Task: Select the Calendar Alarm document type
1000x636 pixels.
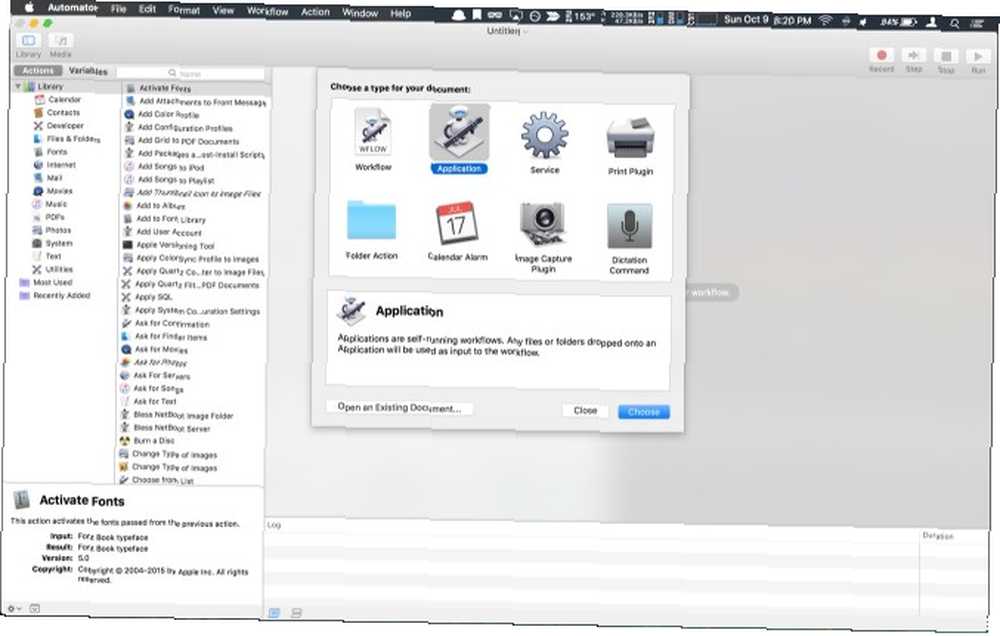Action: (457, 232)
